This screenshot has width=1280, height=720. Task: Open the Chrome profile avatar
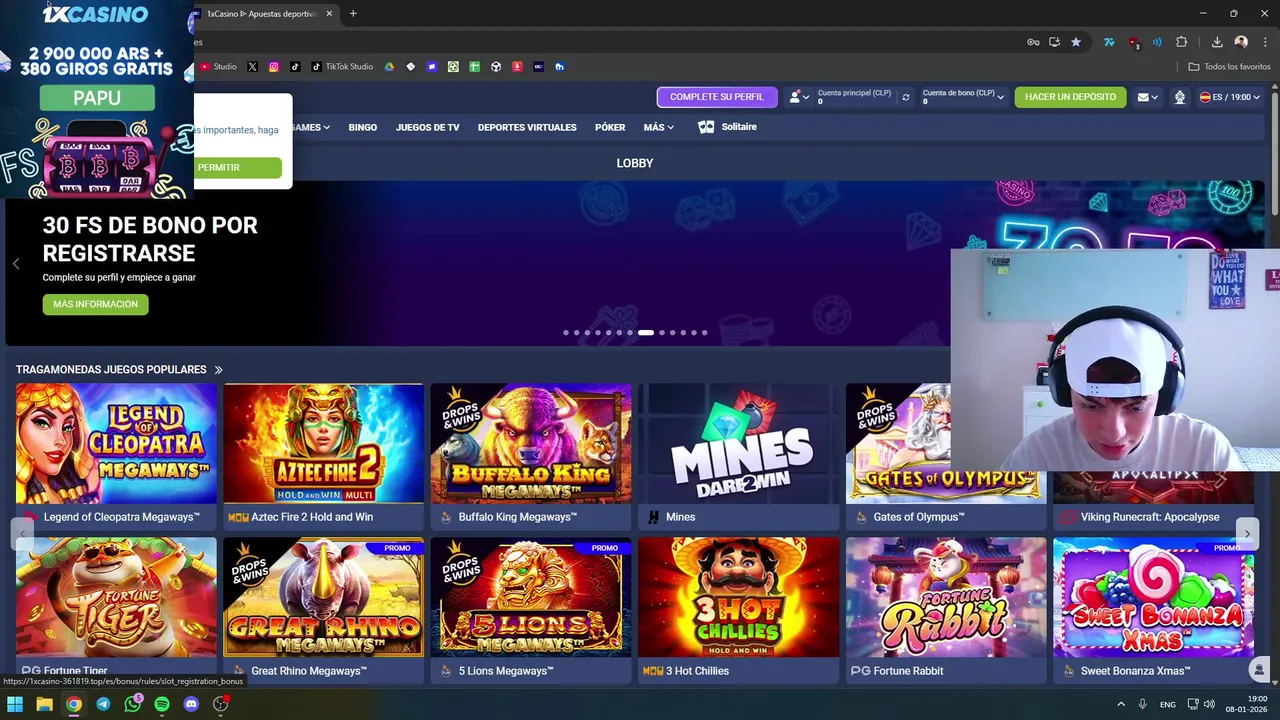pos(1241,42)
